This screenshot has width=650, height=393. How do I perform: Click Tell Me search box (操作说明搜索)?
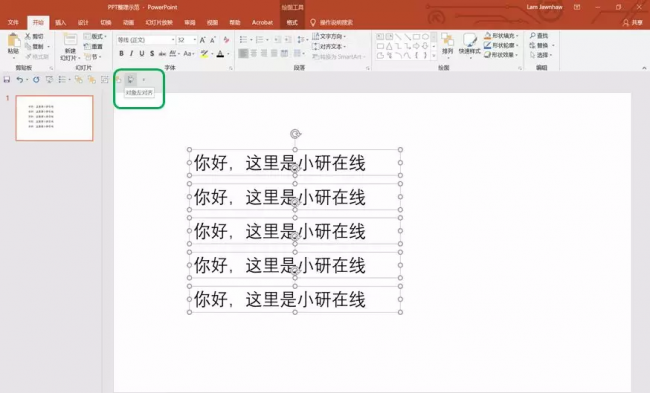[332, 22]
